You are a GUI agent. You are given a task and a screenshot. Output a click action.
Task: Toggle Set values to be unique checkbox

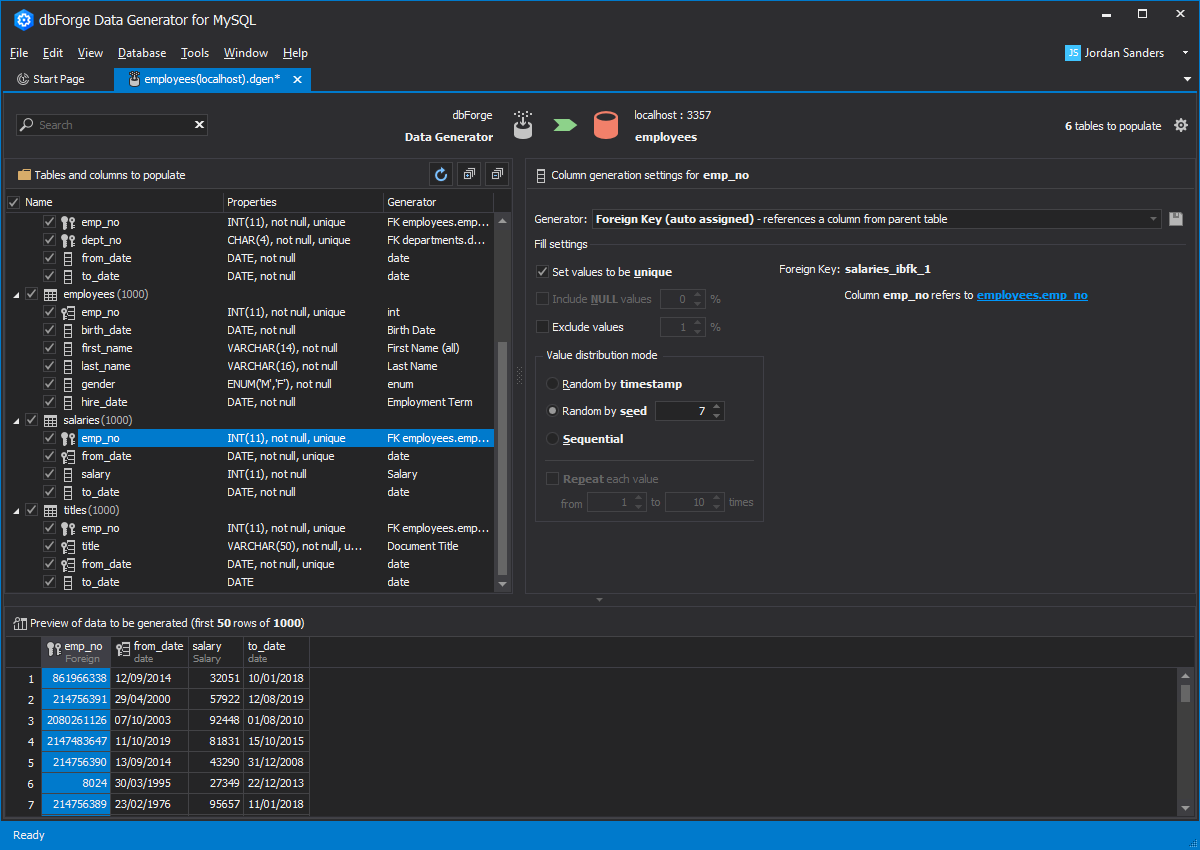pos(543,272)
